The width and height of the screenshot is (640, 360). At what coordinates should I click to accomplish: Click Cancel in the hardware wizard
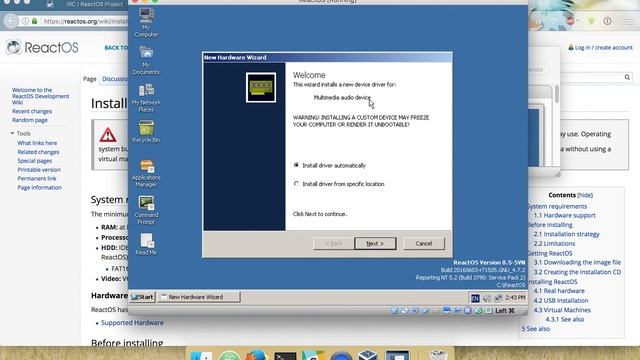pyautogui.click(x=424, y=244)
